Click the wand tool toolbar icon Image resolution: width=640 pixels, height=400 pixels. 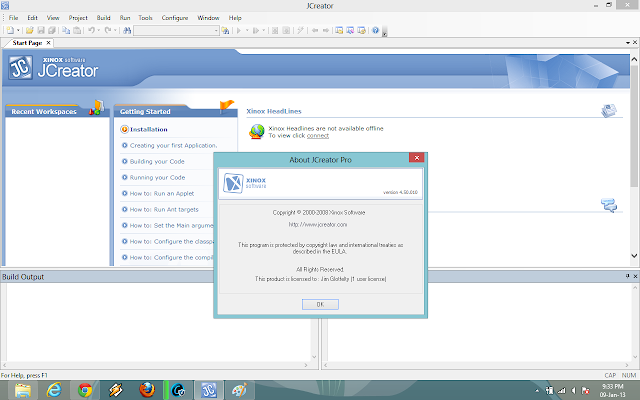pyautogui.click(x=300, y=30)
